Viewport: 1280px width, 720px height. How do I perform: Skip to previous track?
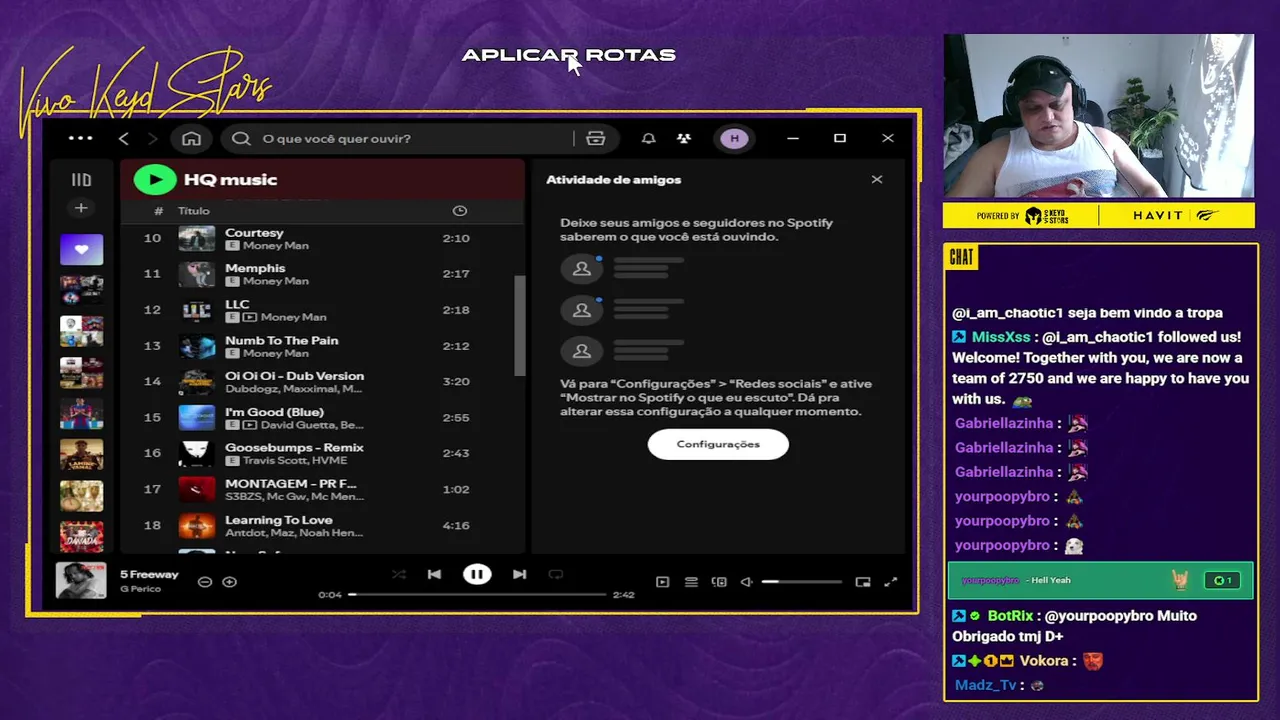click(x=434, y=574)
